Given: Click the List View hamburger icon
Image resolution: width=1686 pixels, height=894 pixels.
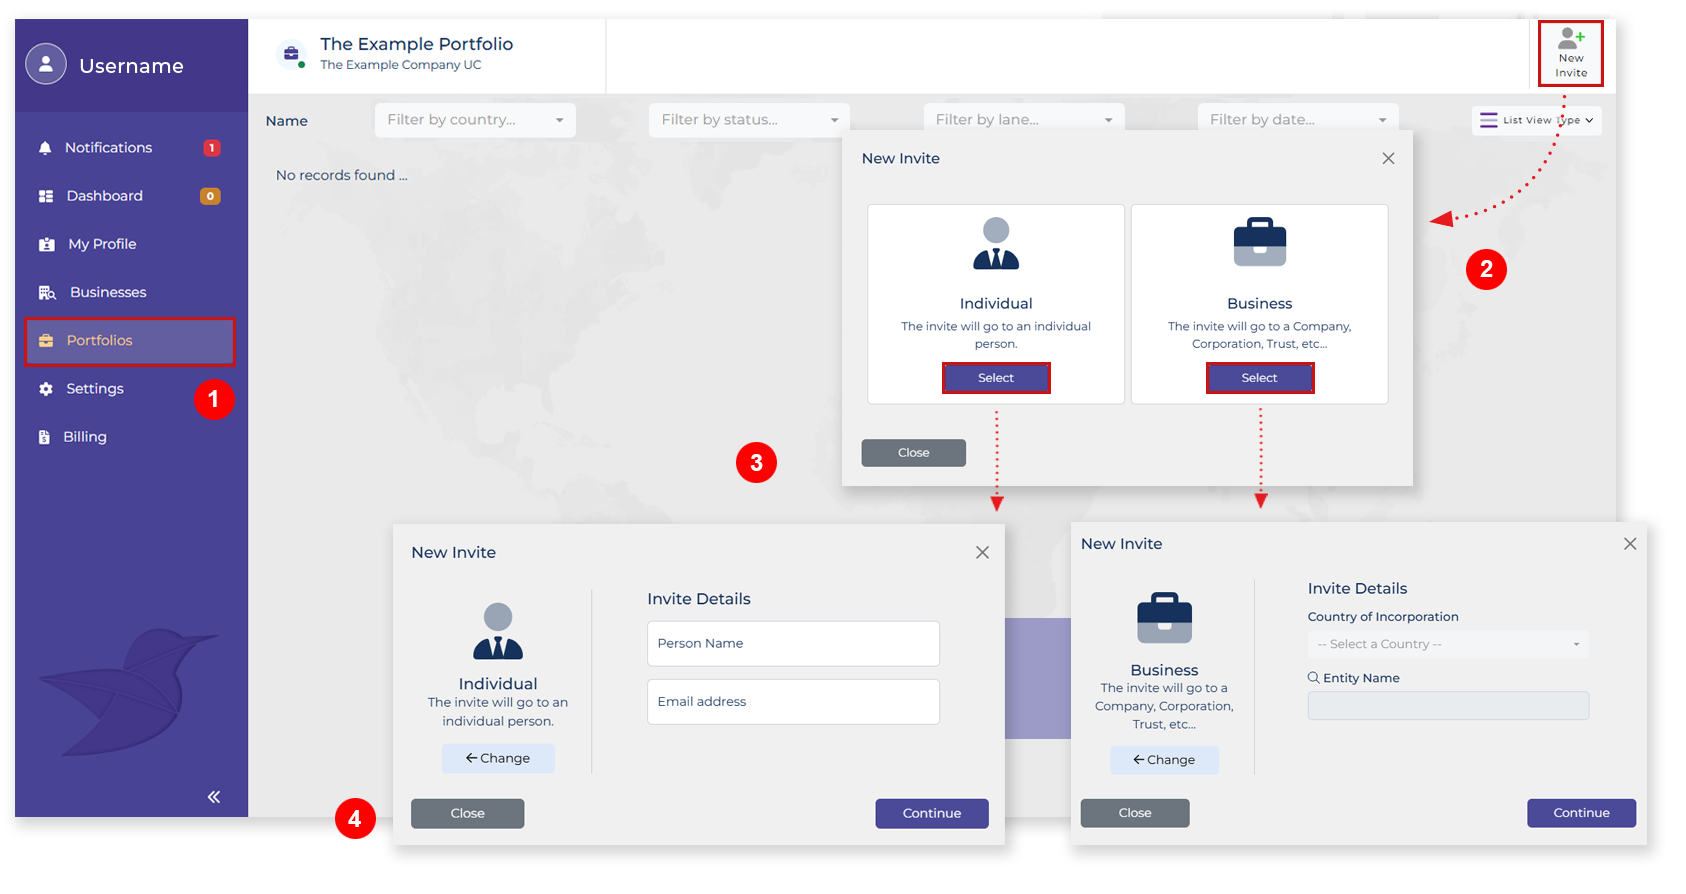Looking at the screenshot, I should [1489, 120].
